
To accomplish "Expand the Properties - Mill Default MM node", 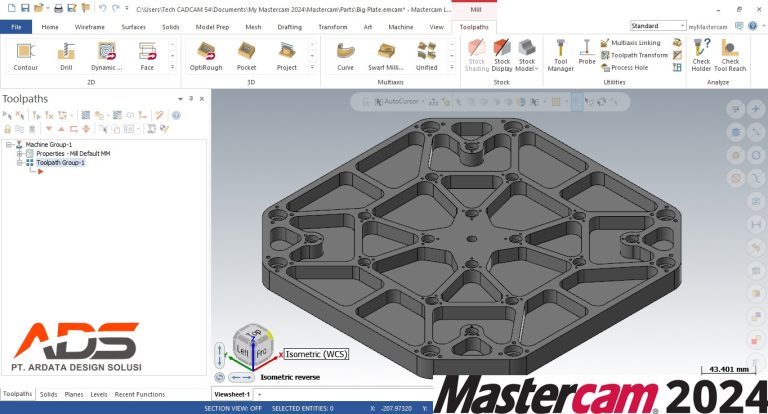I will pyautogui.click(x=20, y=153).
